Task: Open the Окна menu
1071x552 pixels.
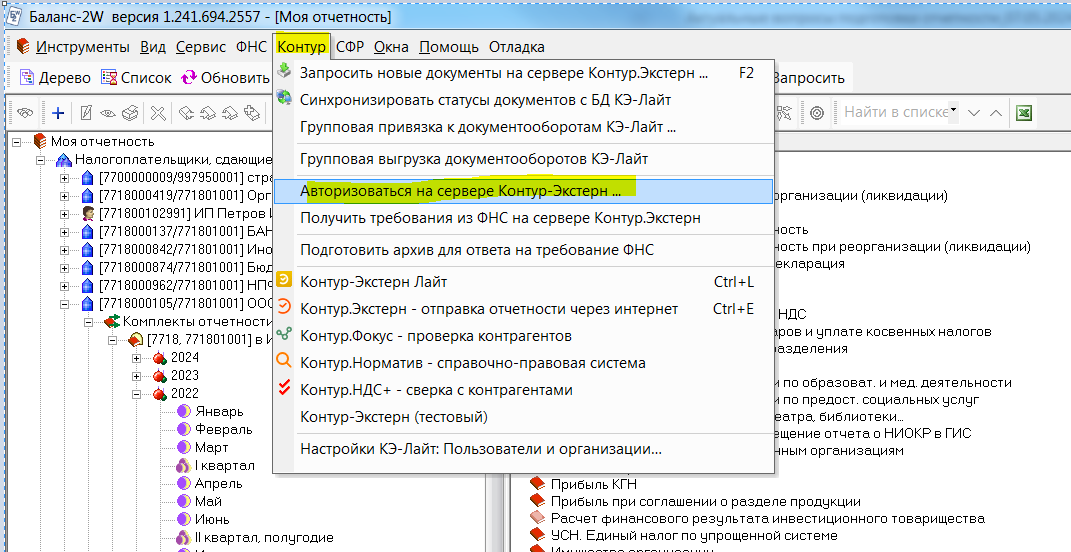Action: click(391, 46)
